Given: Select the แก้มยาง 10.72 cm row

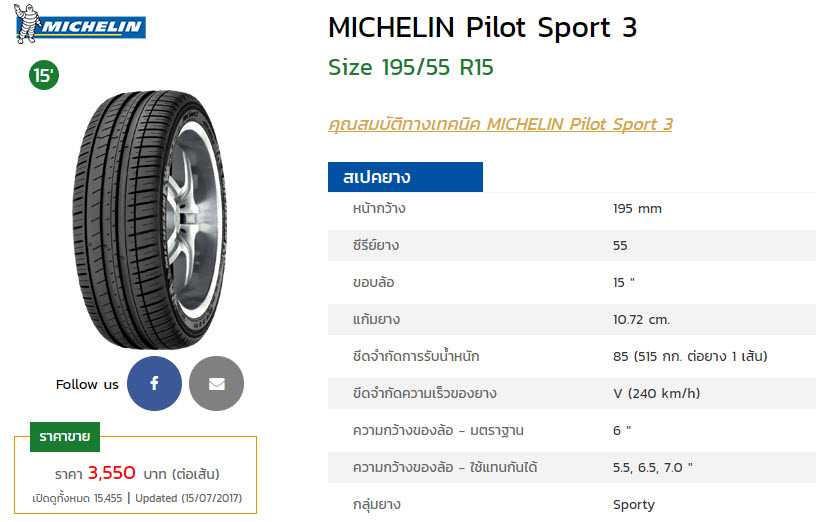Looking at the screenshot, I should [x=572, y=319].
